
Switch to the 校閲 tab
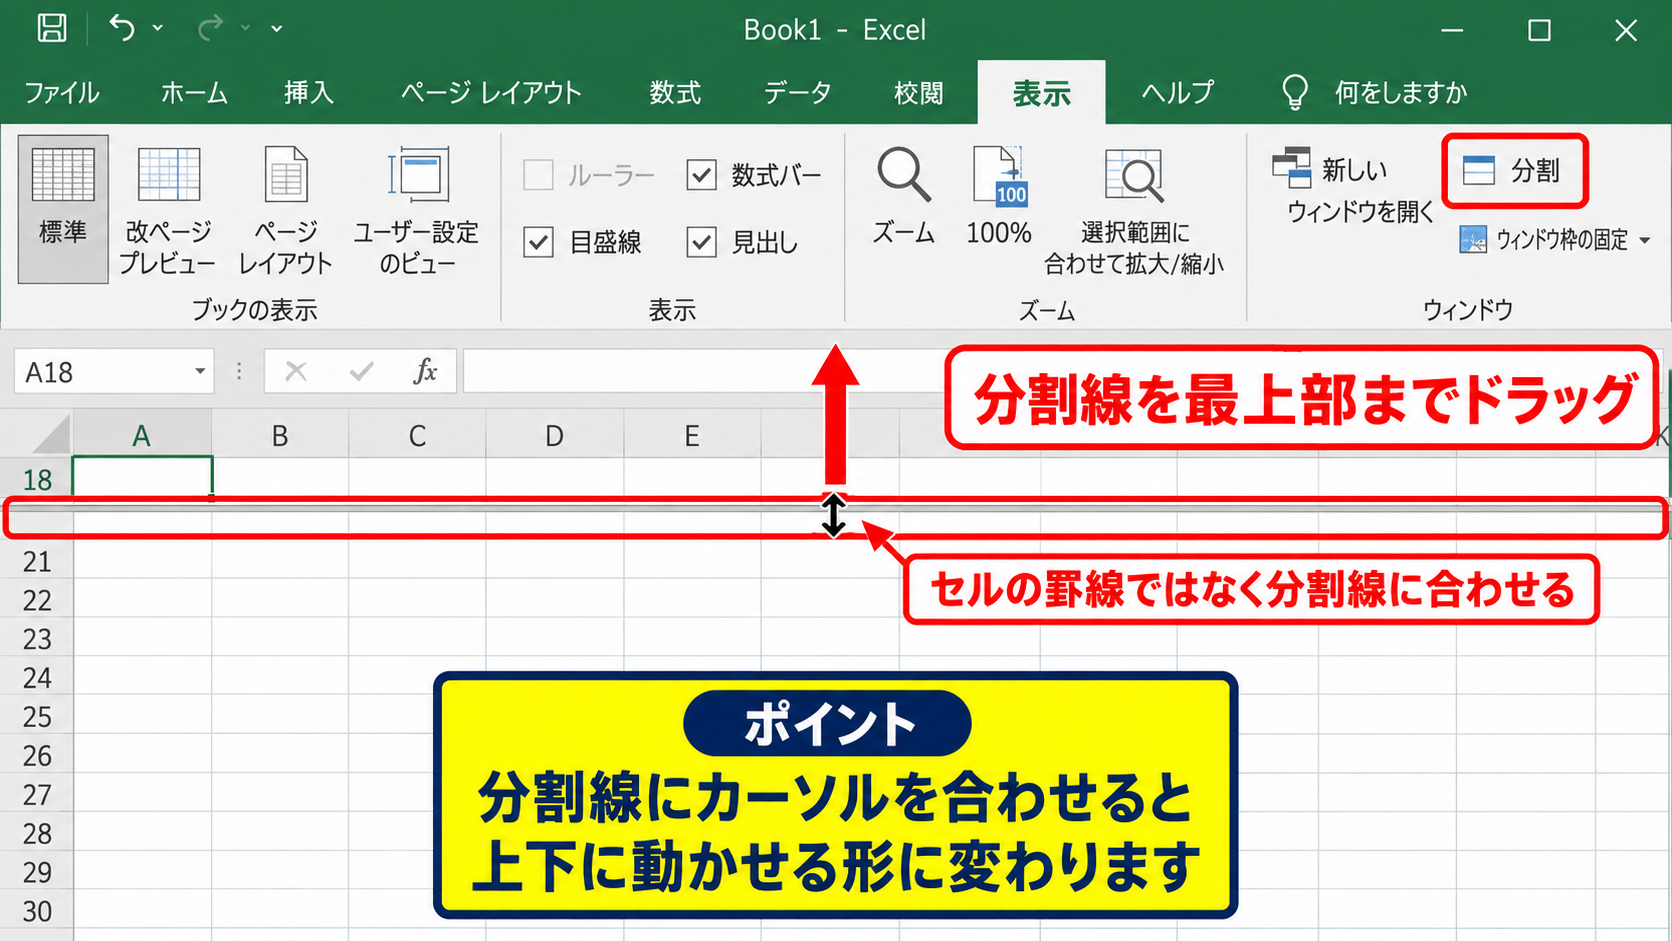[918, 93]
